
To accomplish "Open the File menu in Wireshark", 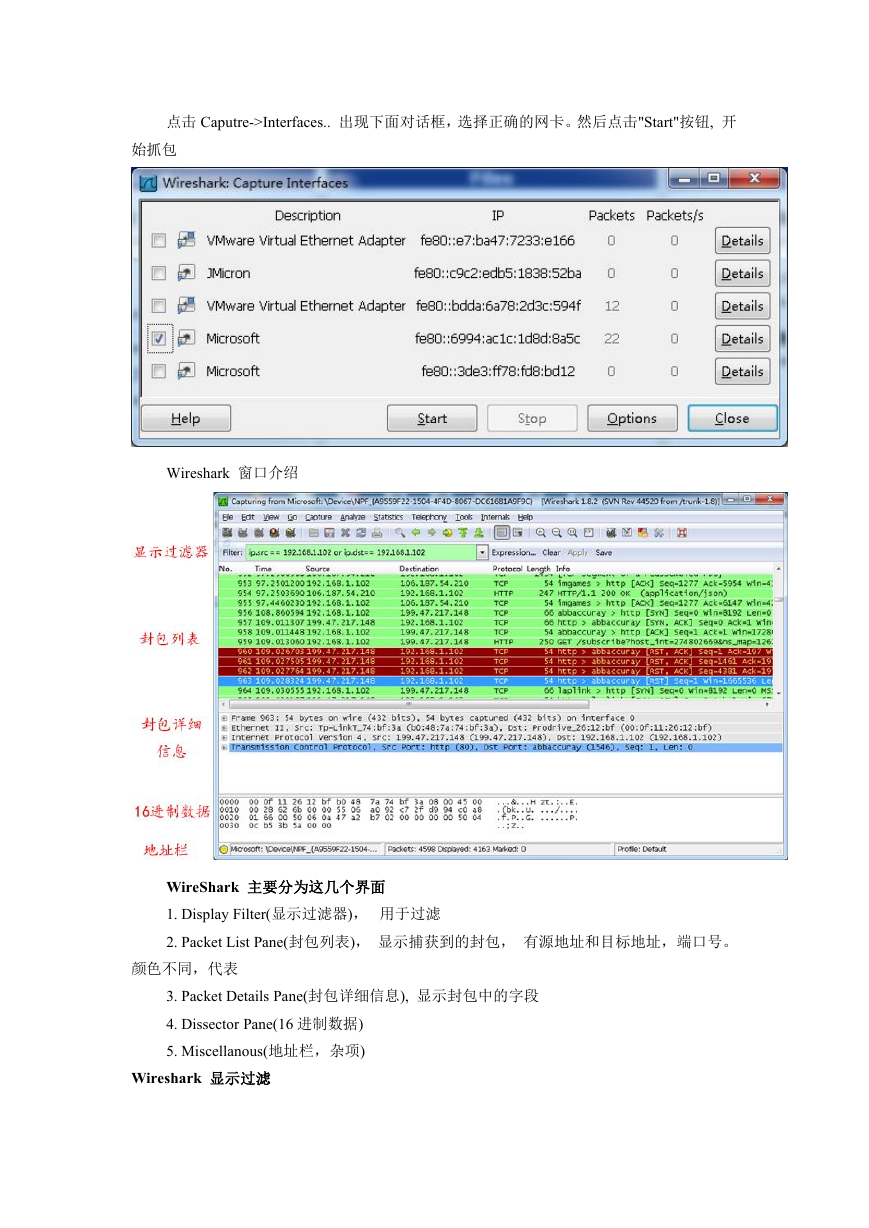I will [x=228, y=517].
